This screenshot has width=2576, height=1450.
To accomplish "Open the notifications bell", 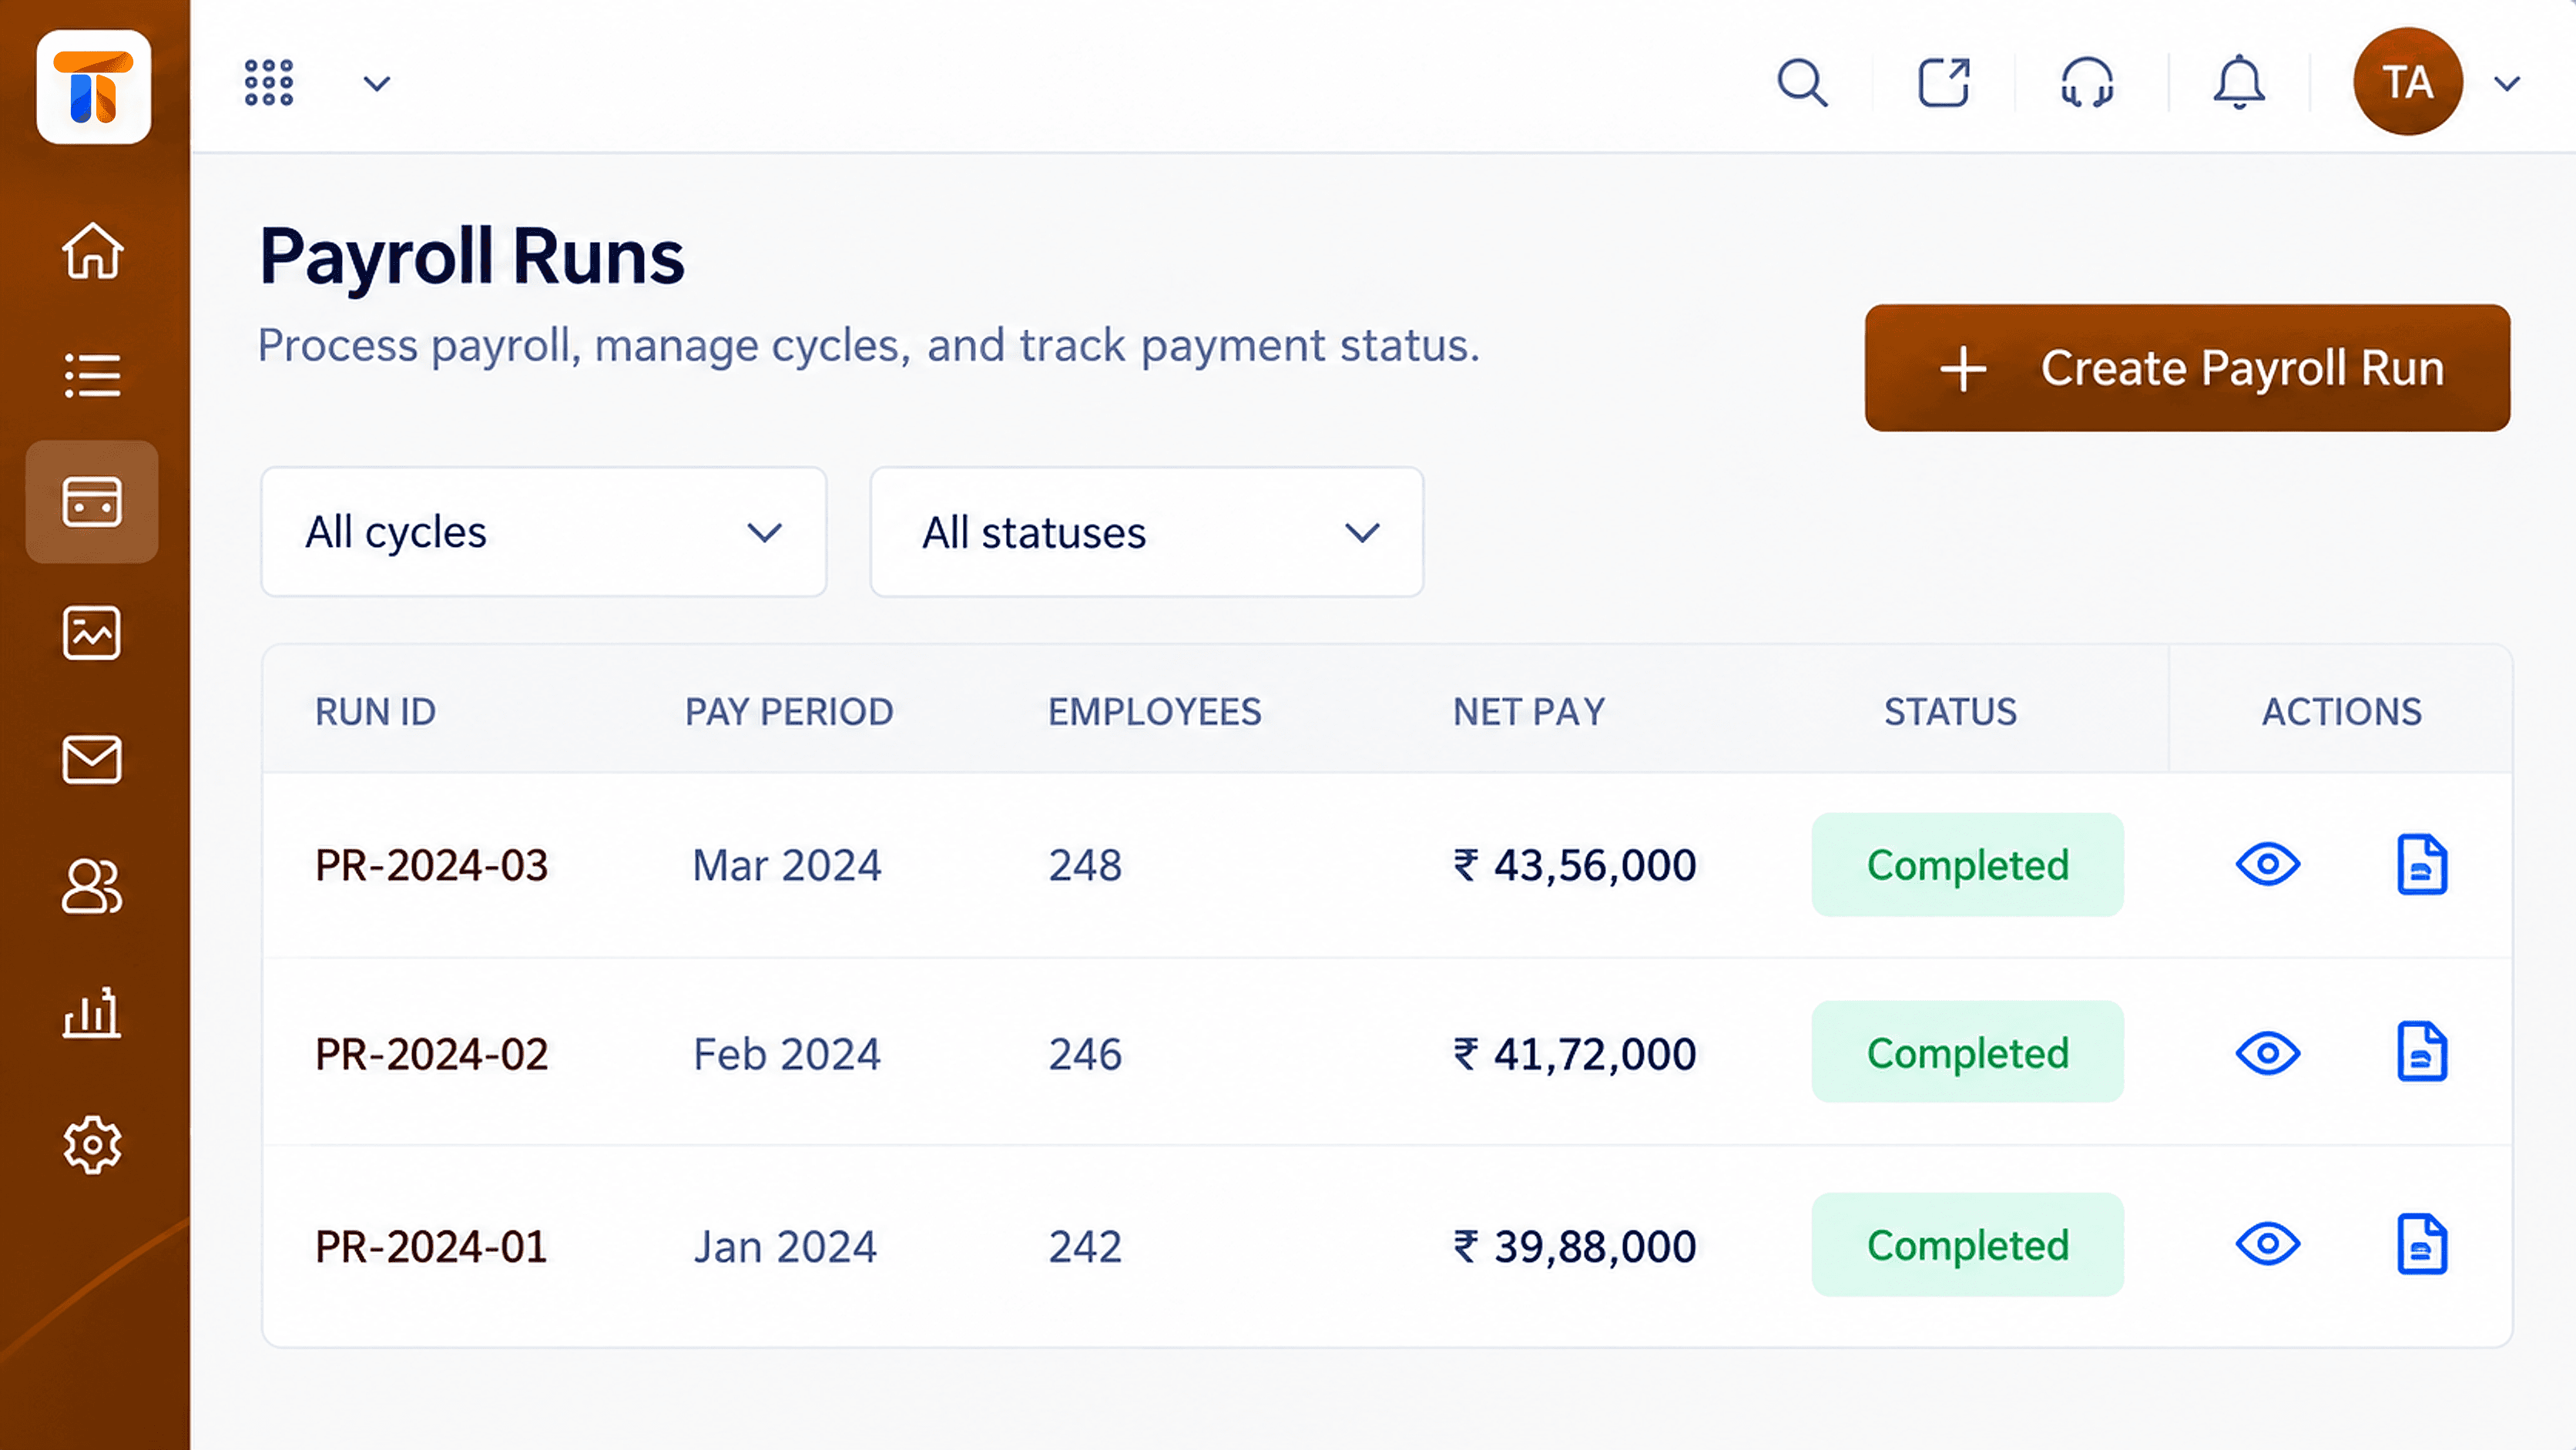I will pos(2239,82).
